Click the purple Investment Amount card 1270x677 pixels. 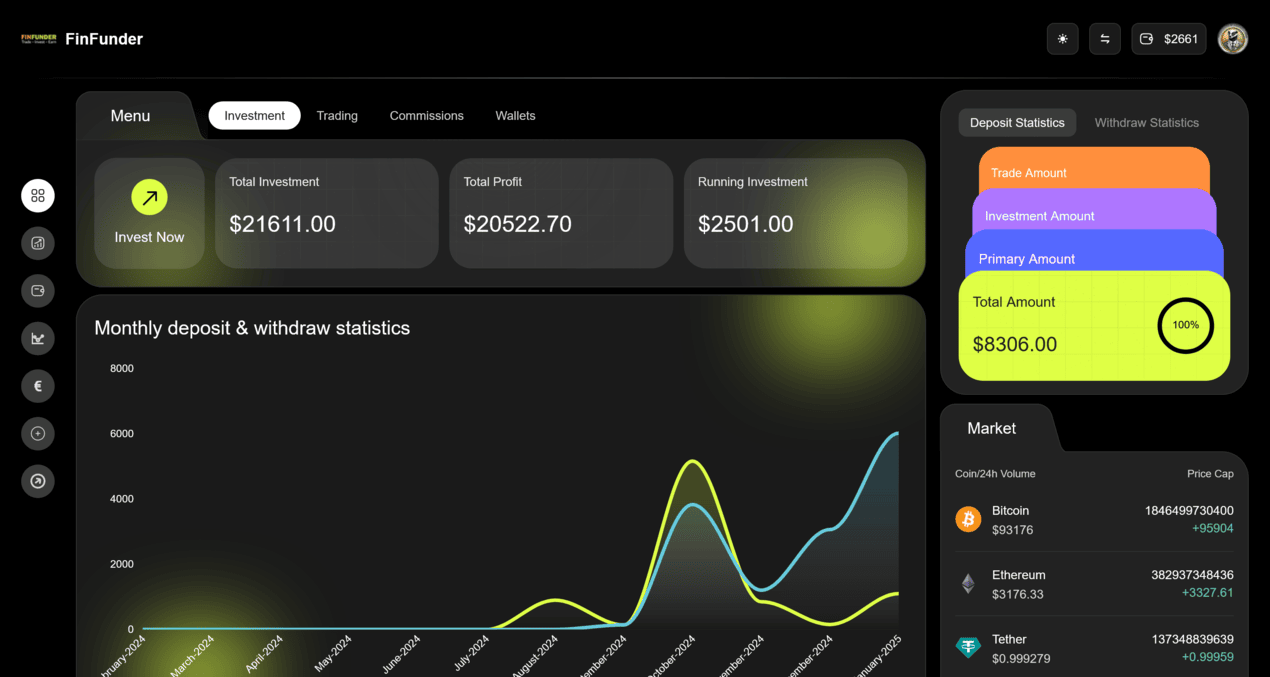pos(1094,211)
